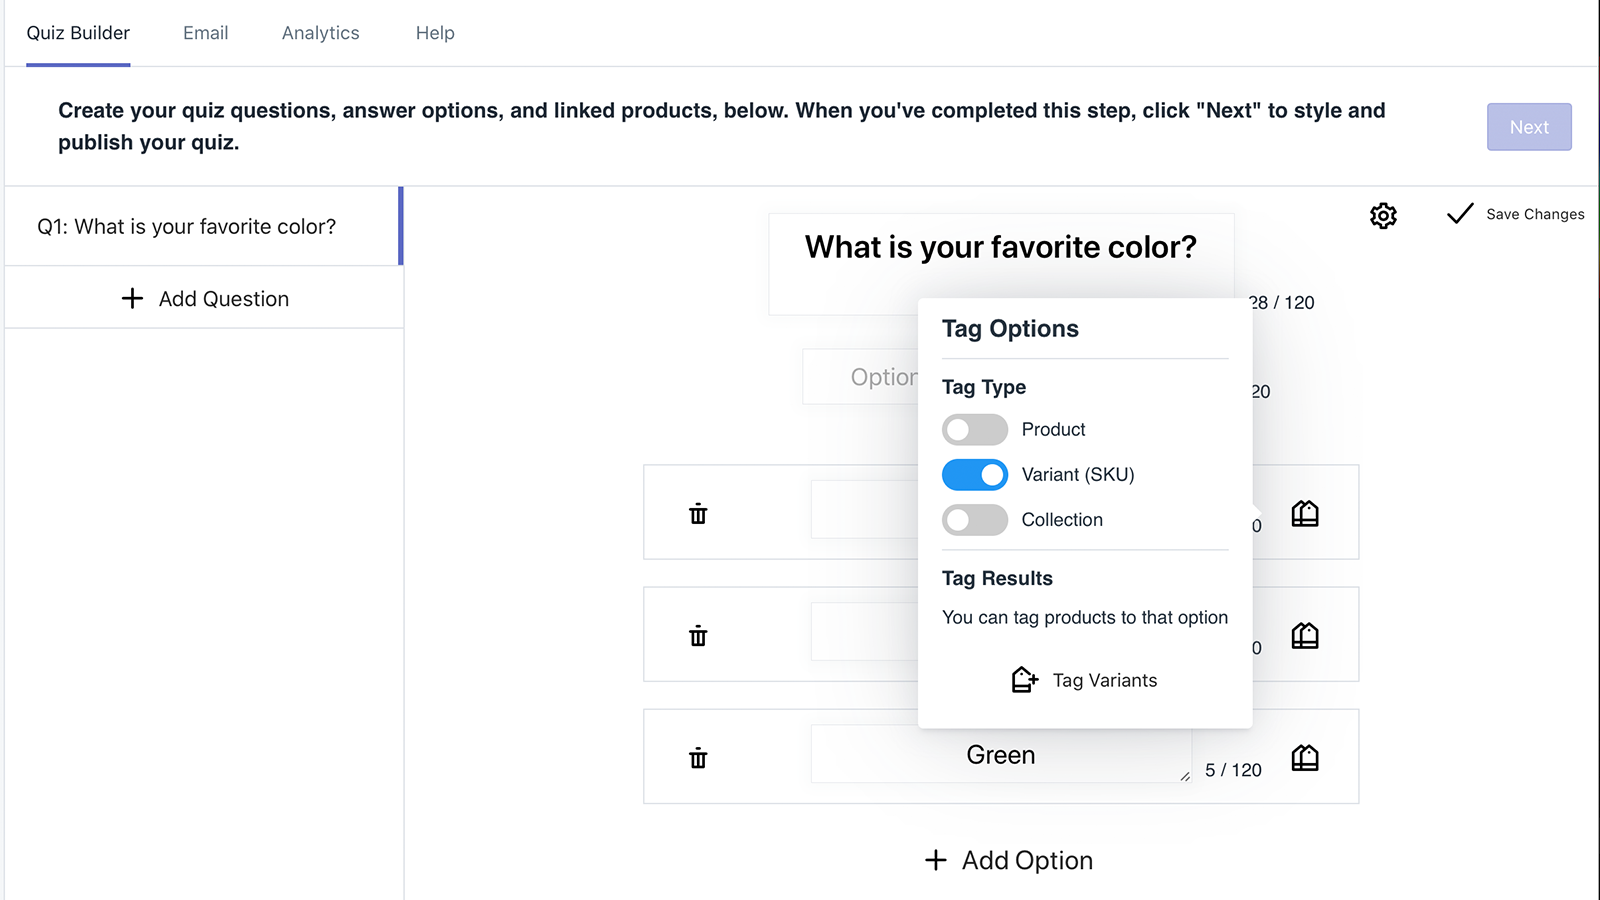Screen dimensions: 1600x900
Task: Open tag options for first answer
Action: point(1305,514)
